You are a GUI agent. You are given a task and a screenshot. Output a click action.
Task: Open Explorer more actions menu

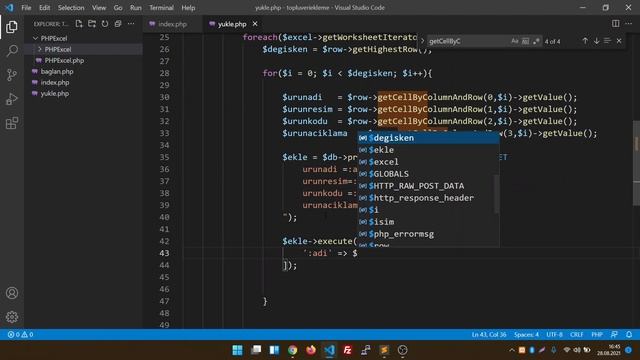131,24
